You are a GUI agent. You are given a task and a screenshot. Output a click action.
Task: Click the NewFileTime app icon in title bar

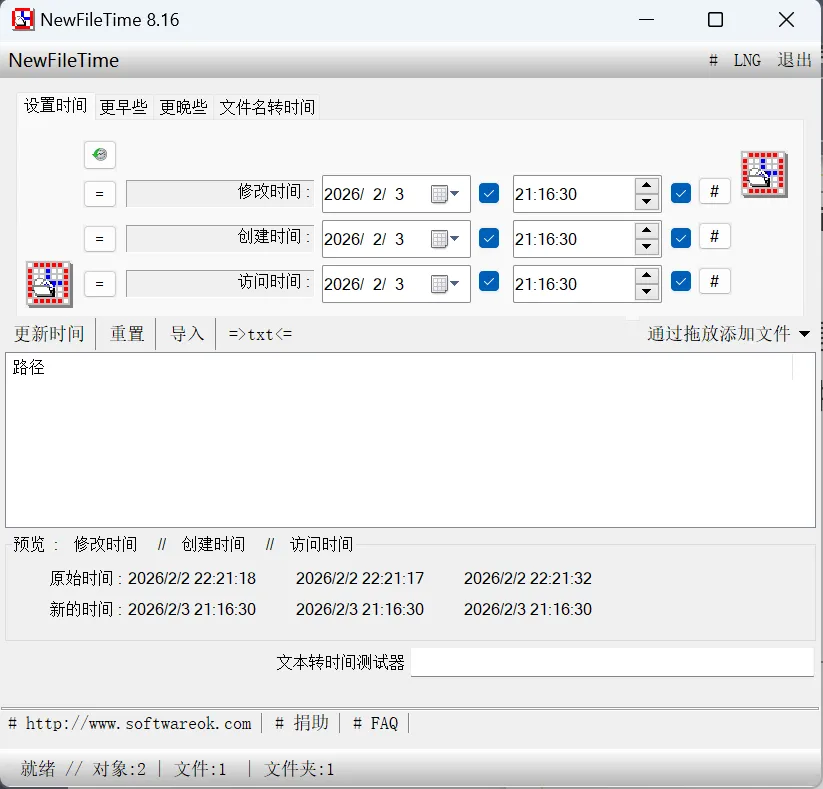click(x=23, y=20)
